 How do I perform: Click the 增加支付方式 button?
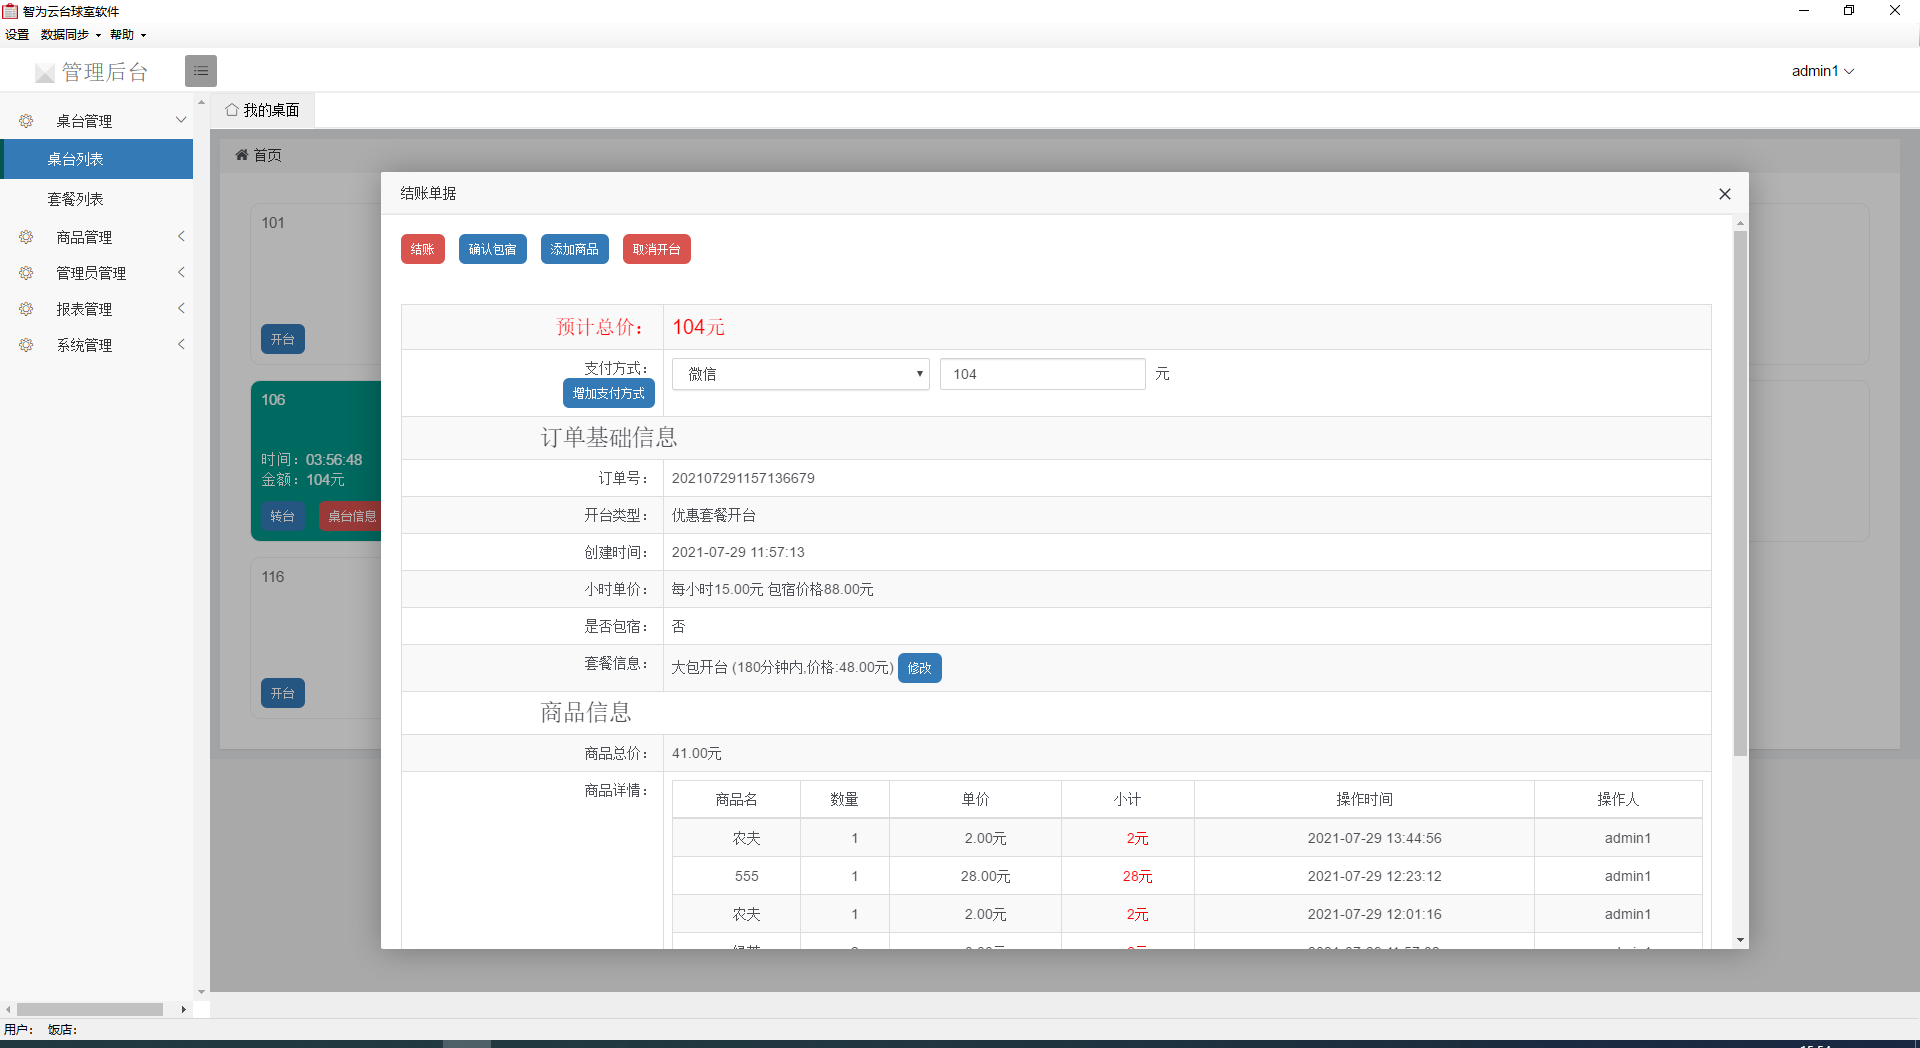tap(608, 393)
